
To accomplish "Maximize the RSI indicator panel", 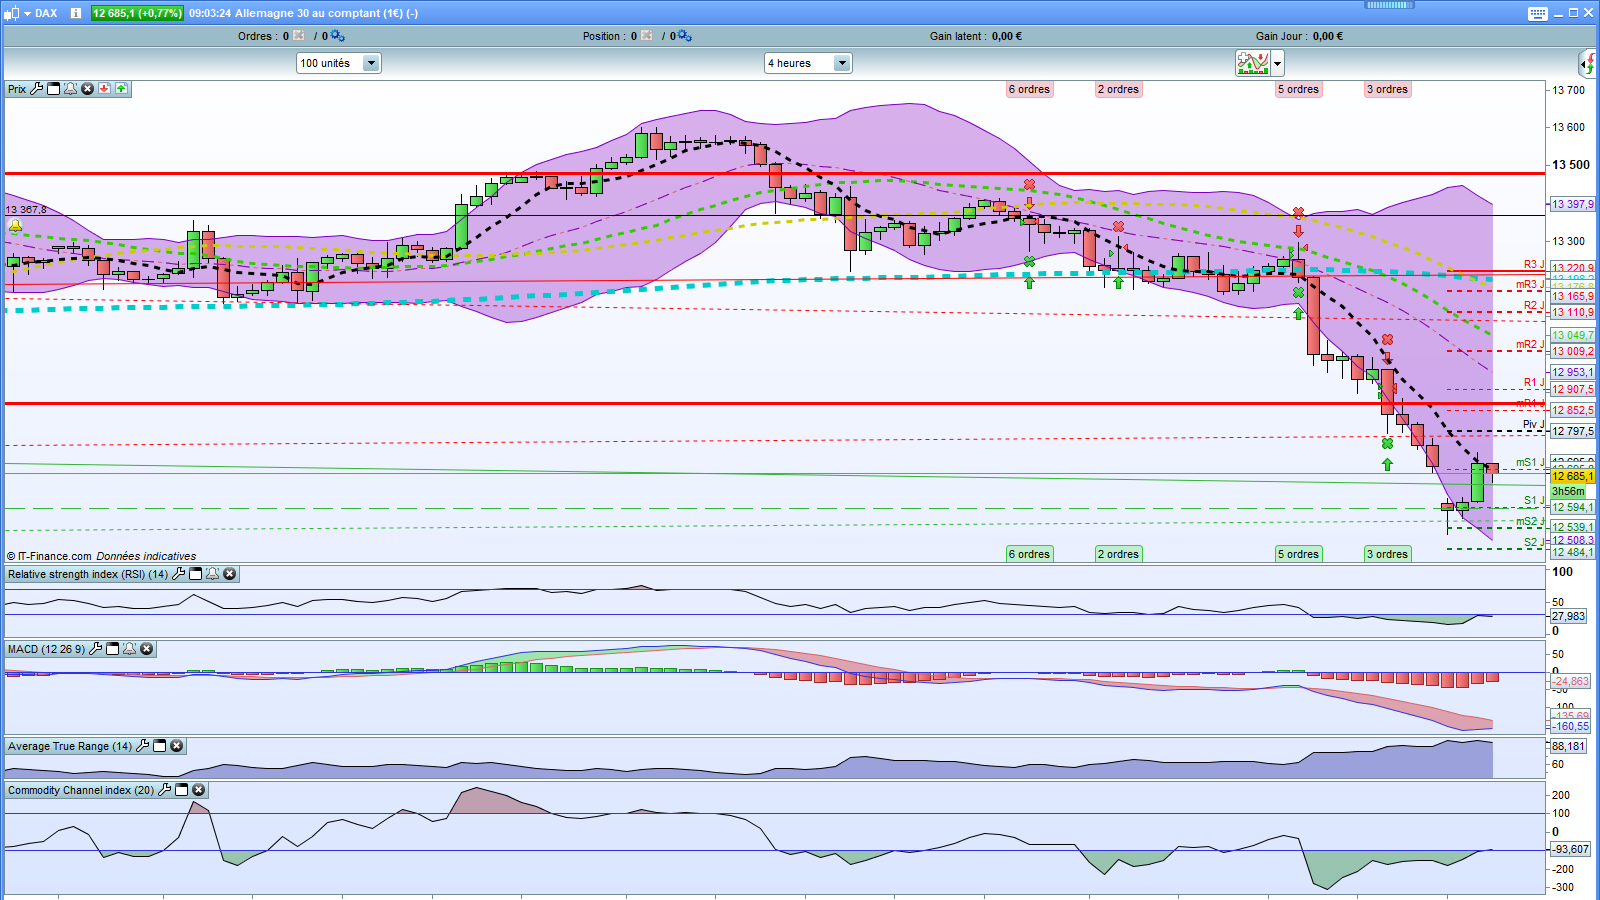I will (x=196, y=574).
